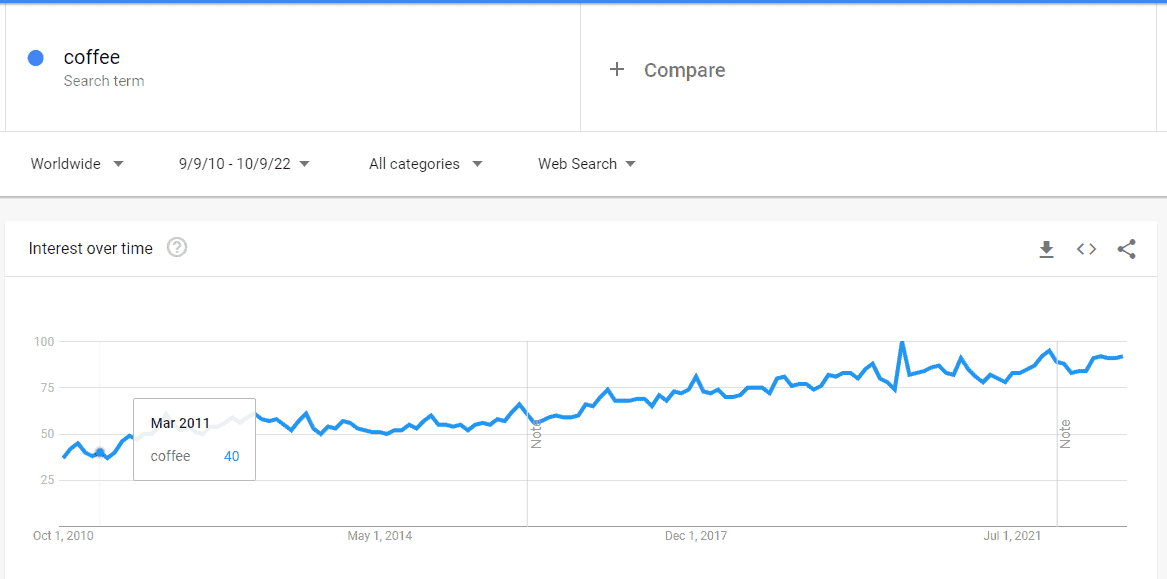
Task: Download the interest over time data
Action: 1046,249
